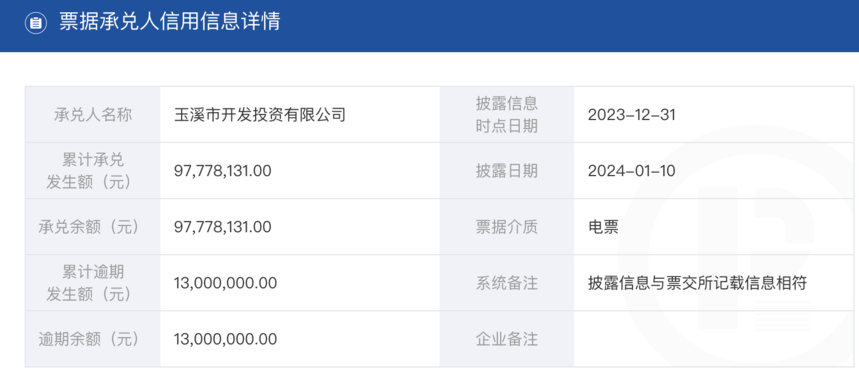
Task: Click the 承兑人名称 label cell
Action: pos(93,114)
